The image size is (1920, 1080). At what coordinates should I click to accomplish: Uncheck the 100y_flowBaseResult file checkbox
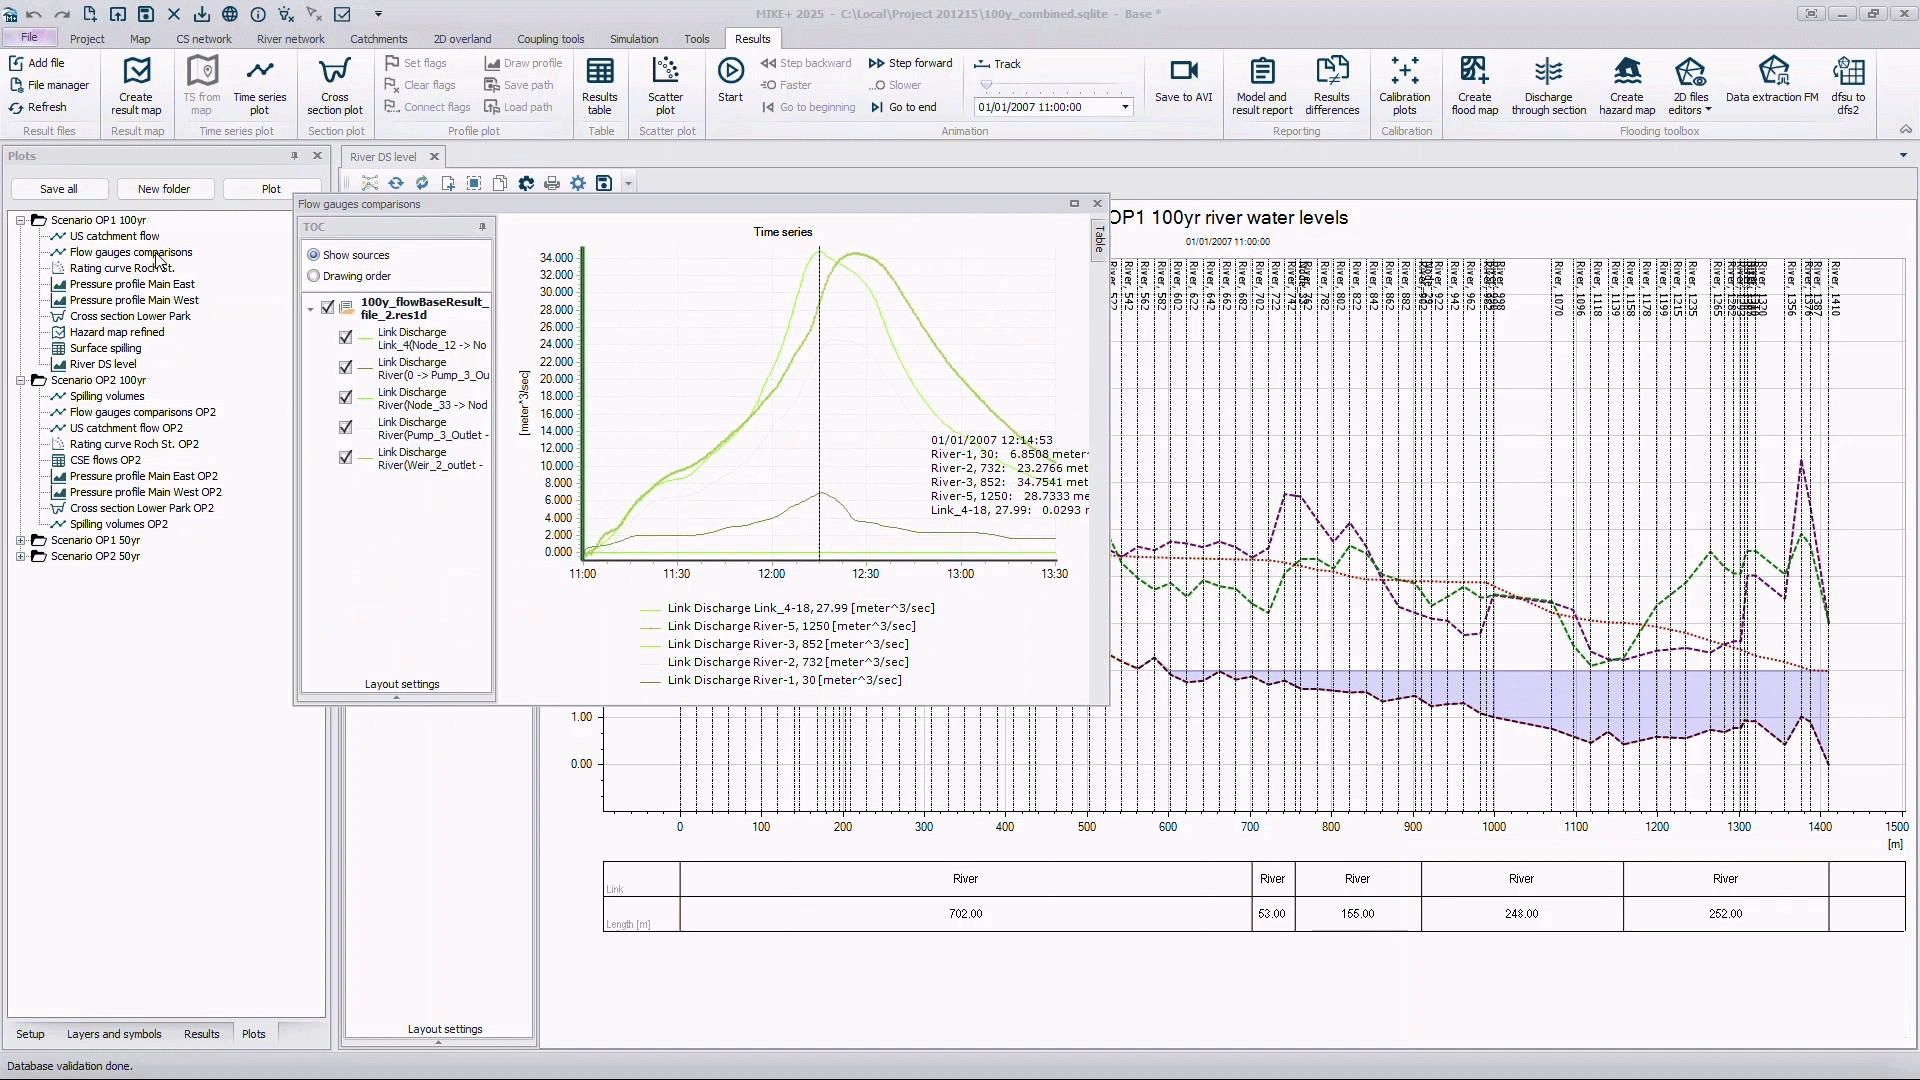point(328,308)
